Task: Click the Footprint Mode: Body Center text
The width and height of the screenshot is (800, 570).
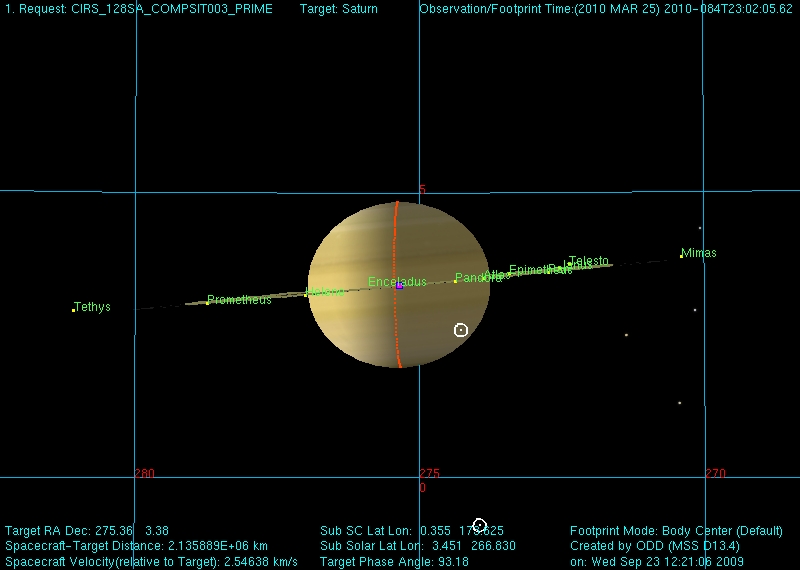Action: click(x=675, y=530)
